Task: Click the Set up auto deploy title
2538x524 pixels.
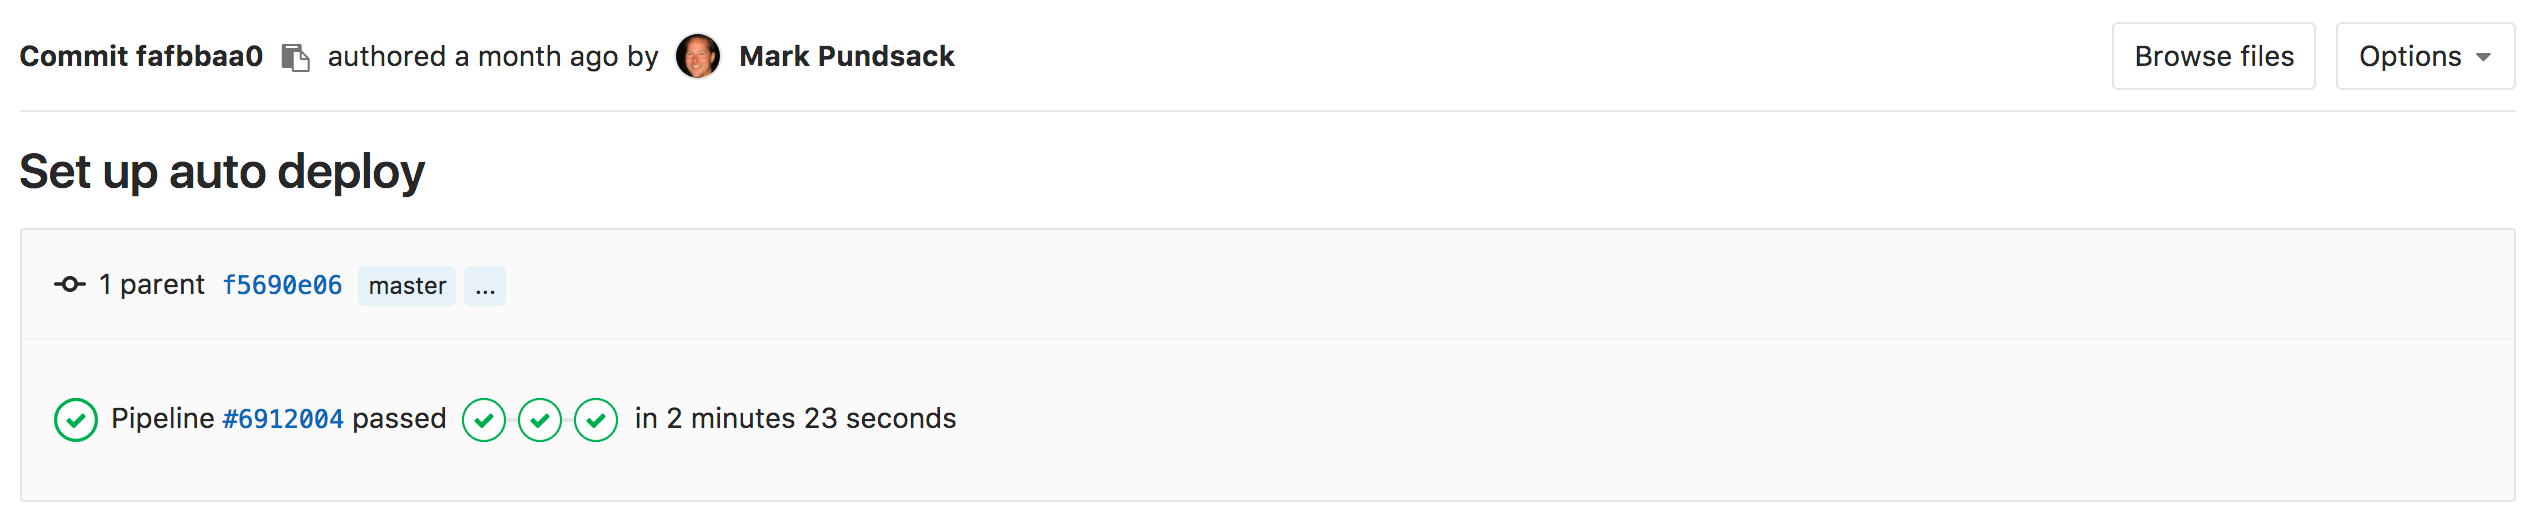Action: click(222, 172)
